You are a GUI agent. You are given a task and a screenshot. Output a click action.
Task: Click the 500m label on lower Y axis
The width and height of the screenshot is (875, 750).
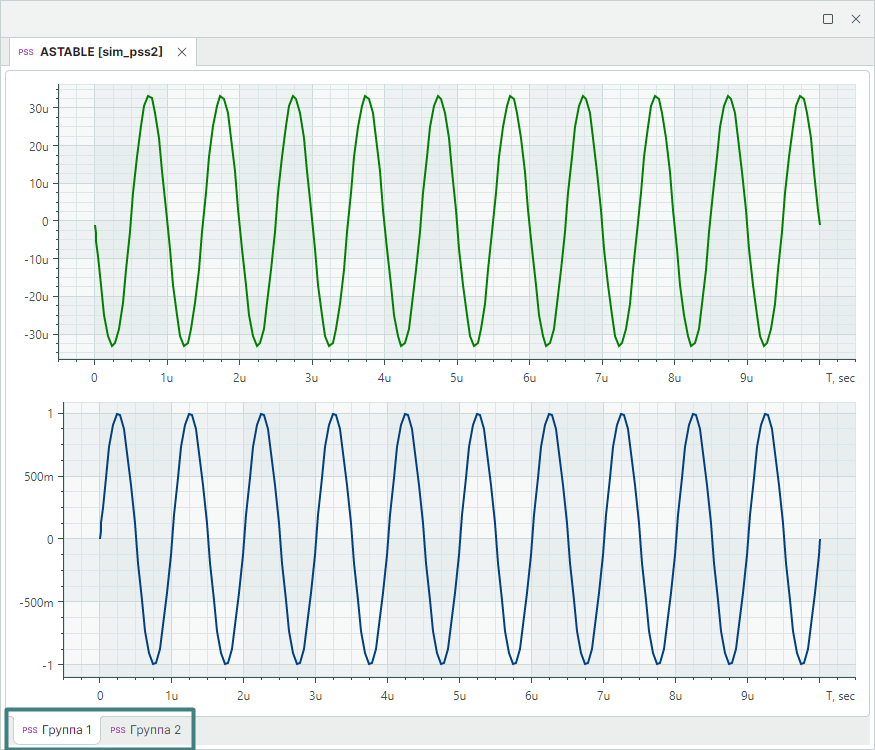pyautogui.click(x=37, y=477)
